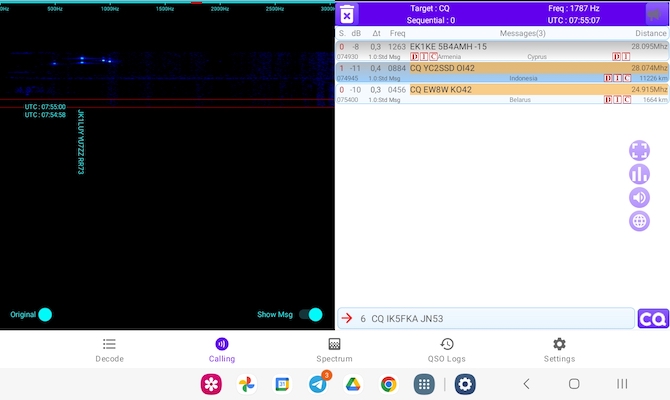Tap the globe map floating button

(x=639, y=221)
